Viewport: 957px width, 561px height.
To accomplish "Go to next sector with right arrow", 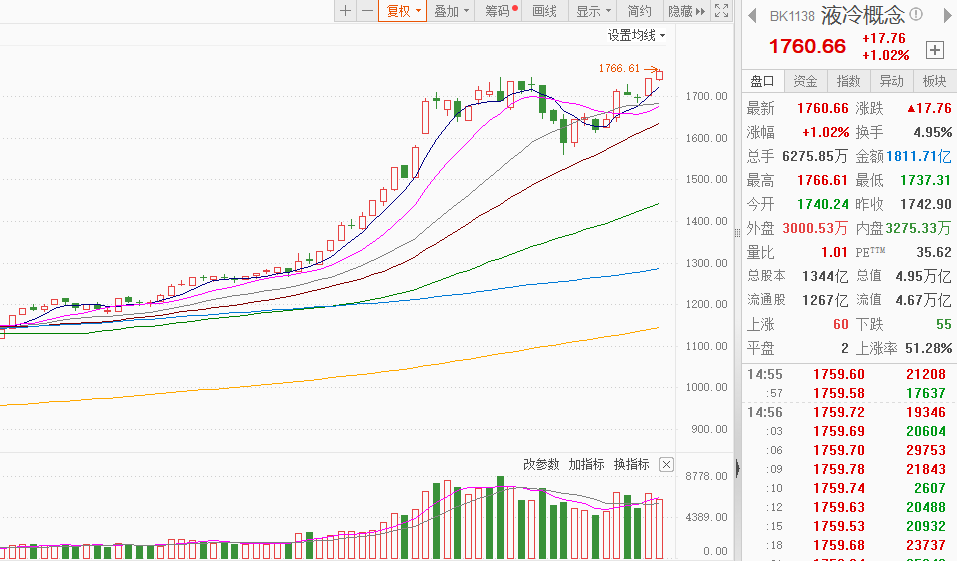I will (x=948, y=15).
